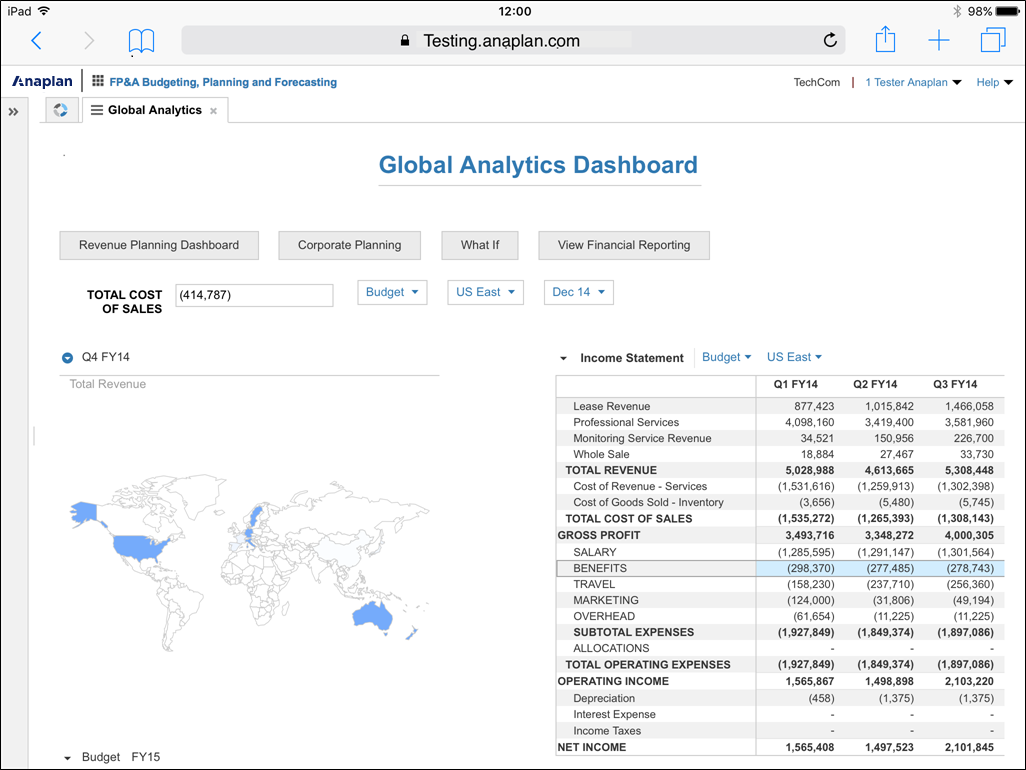Collapse the Q4 FY14 section
Image resolution: width=1026 pixels, height=770 pixels.
point(68,357)
